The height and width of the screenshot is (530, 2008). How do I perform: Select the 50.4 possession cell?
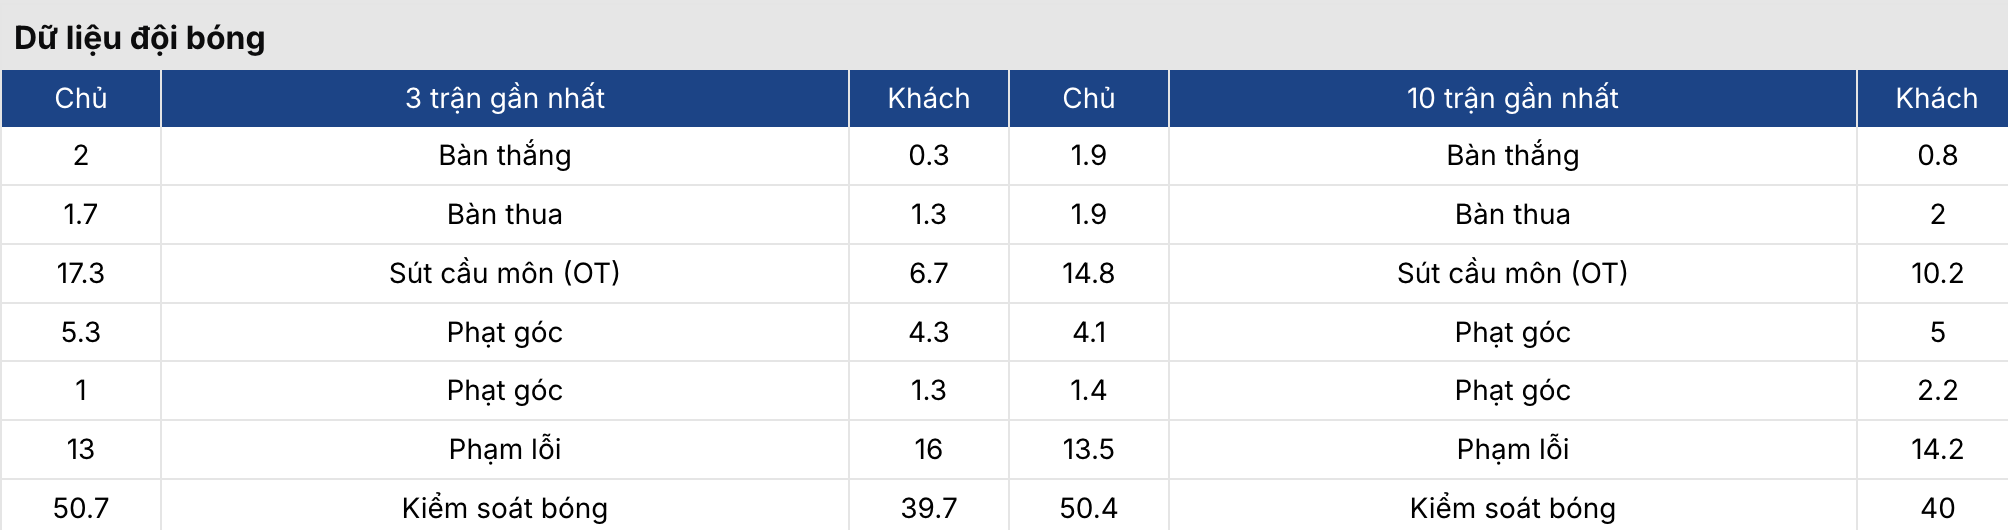coord(1088,508)
